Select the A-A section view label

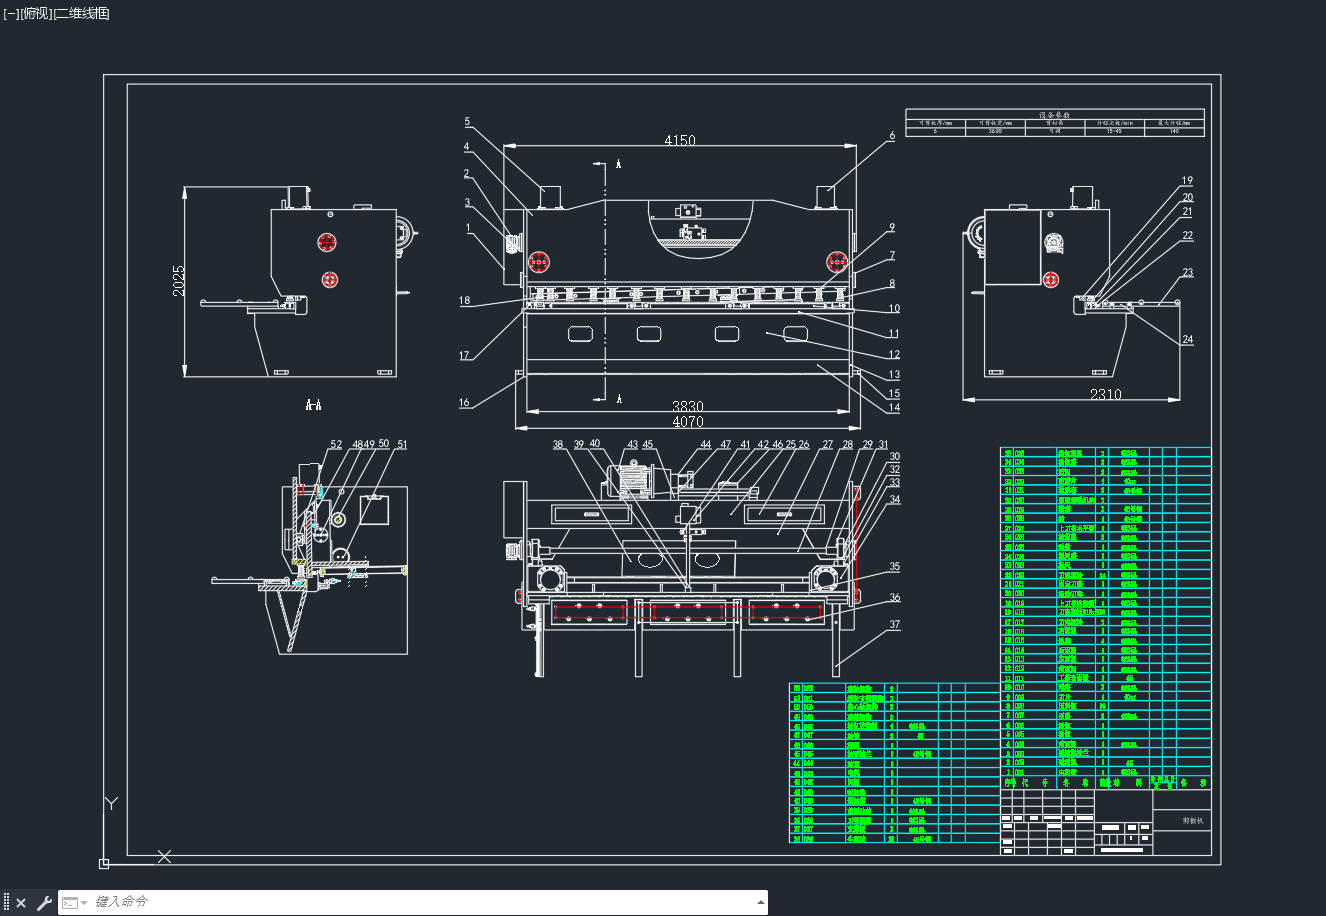click(313, 405)
